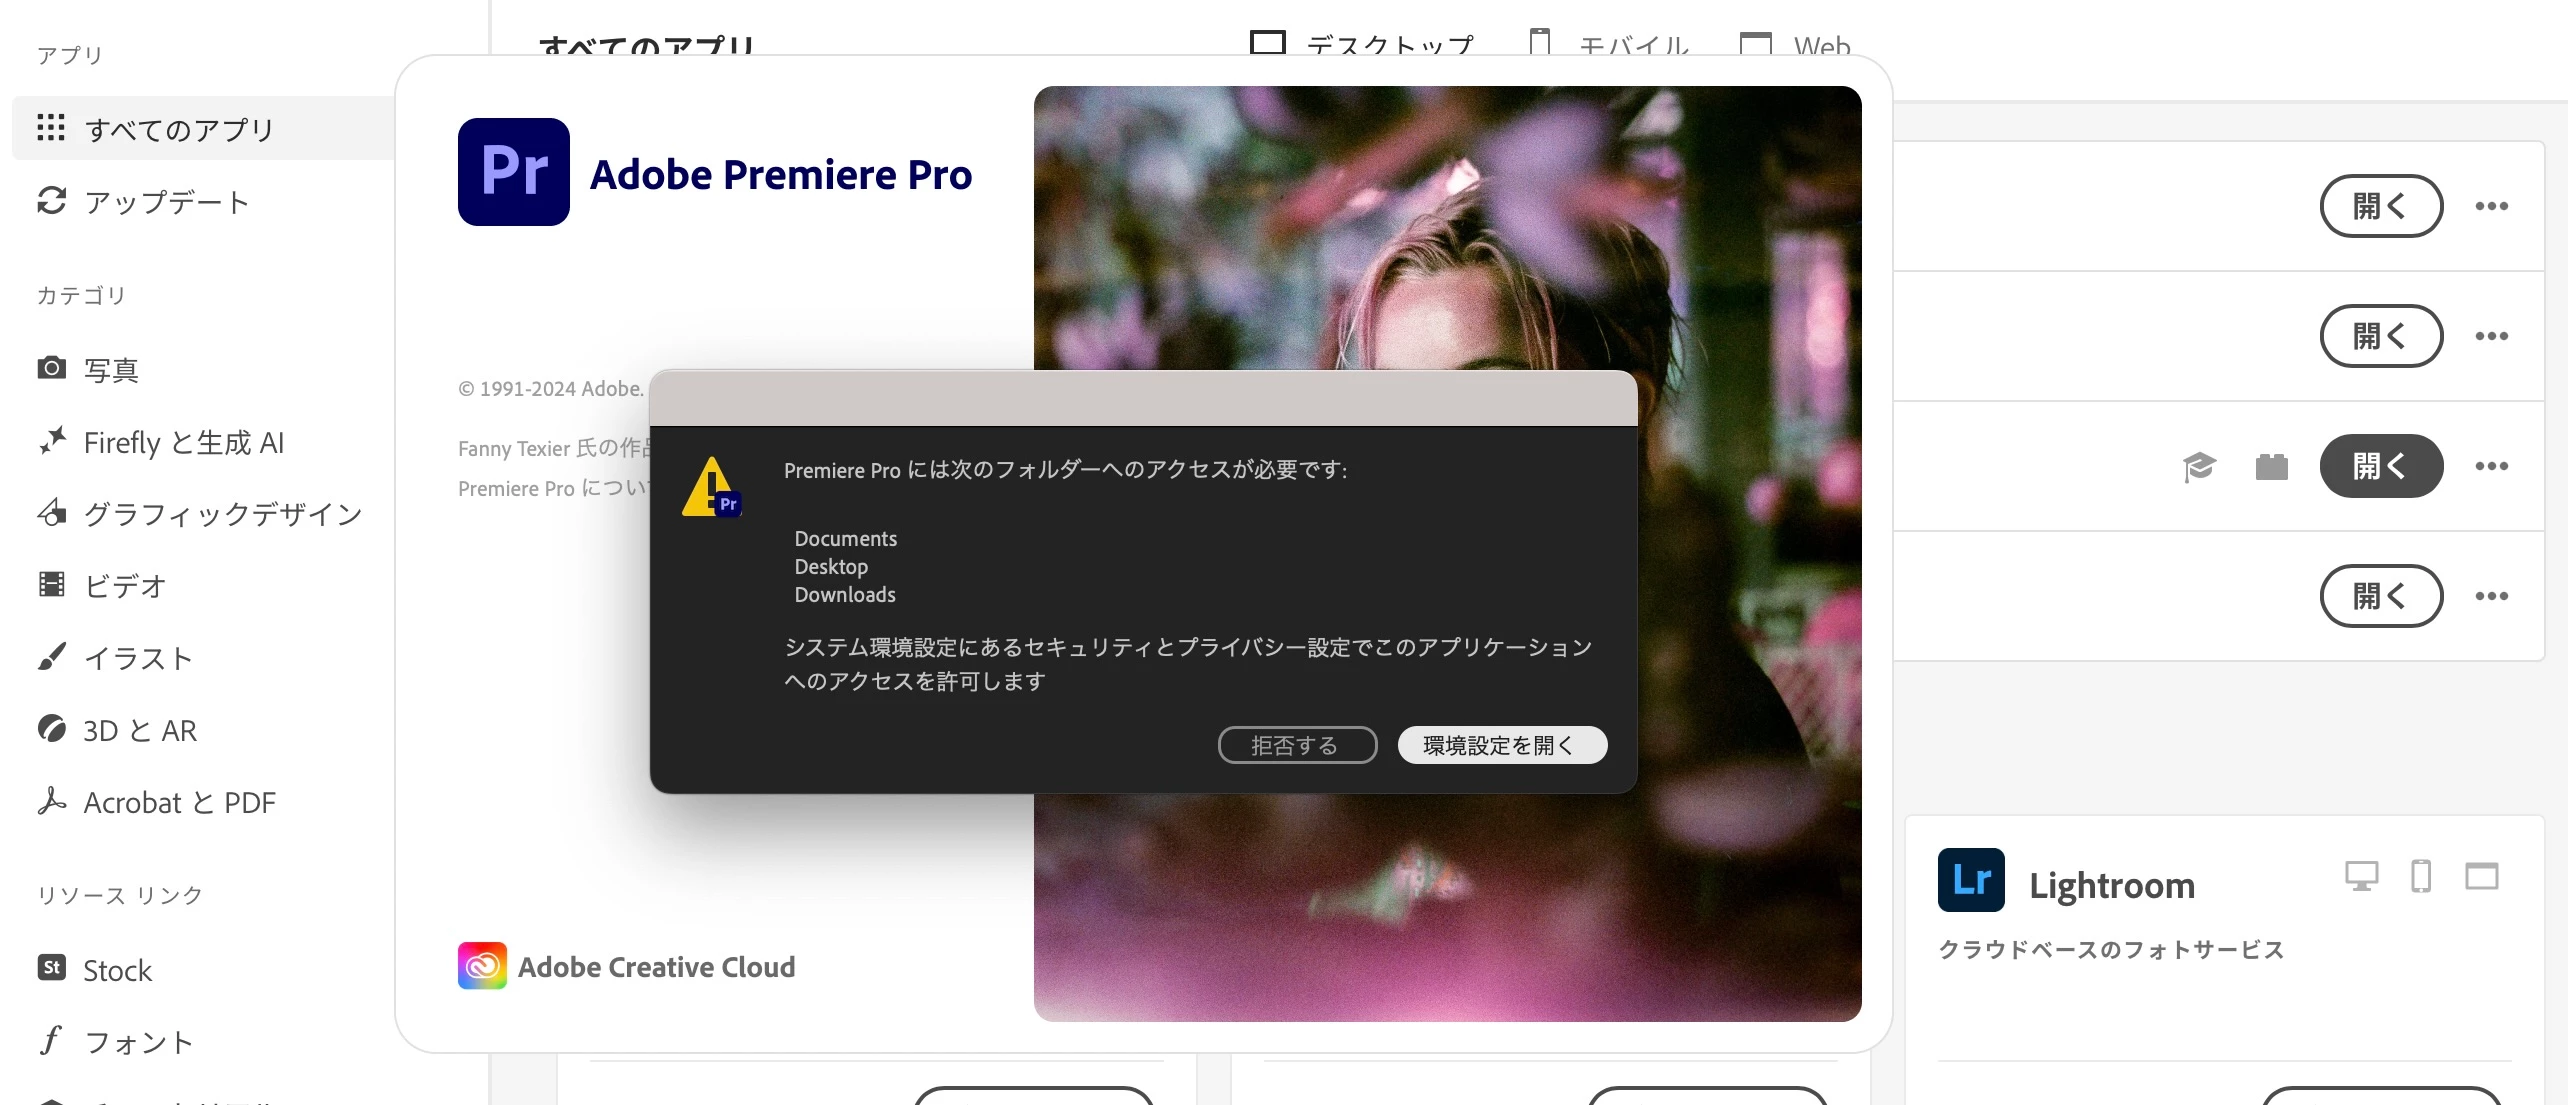Open Stock resource link
The height and width of the screenshot is (1105, 2568).
point(117,970)
